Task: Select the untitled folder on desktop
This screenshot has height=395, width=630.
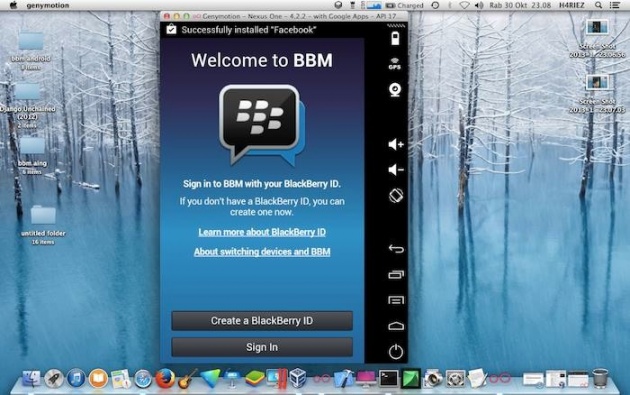Action: tap(43, 216)
